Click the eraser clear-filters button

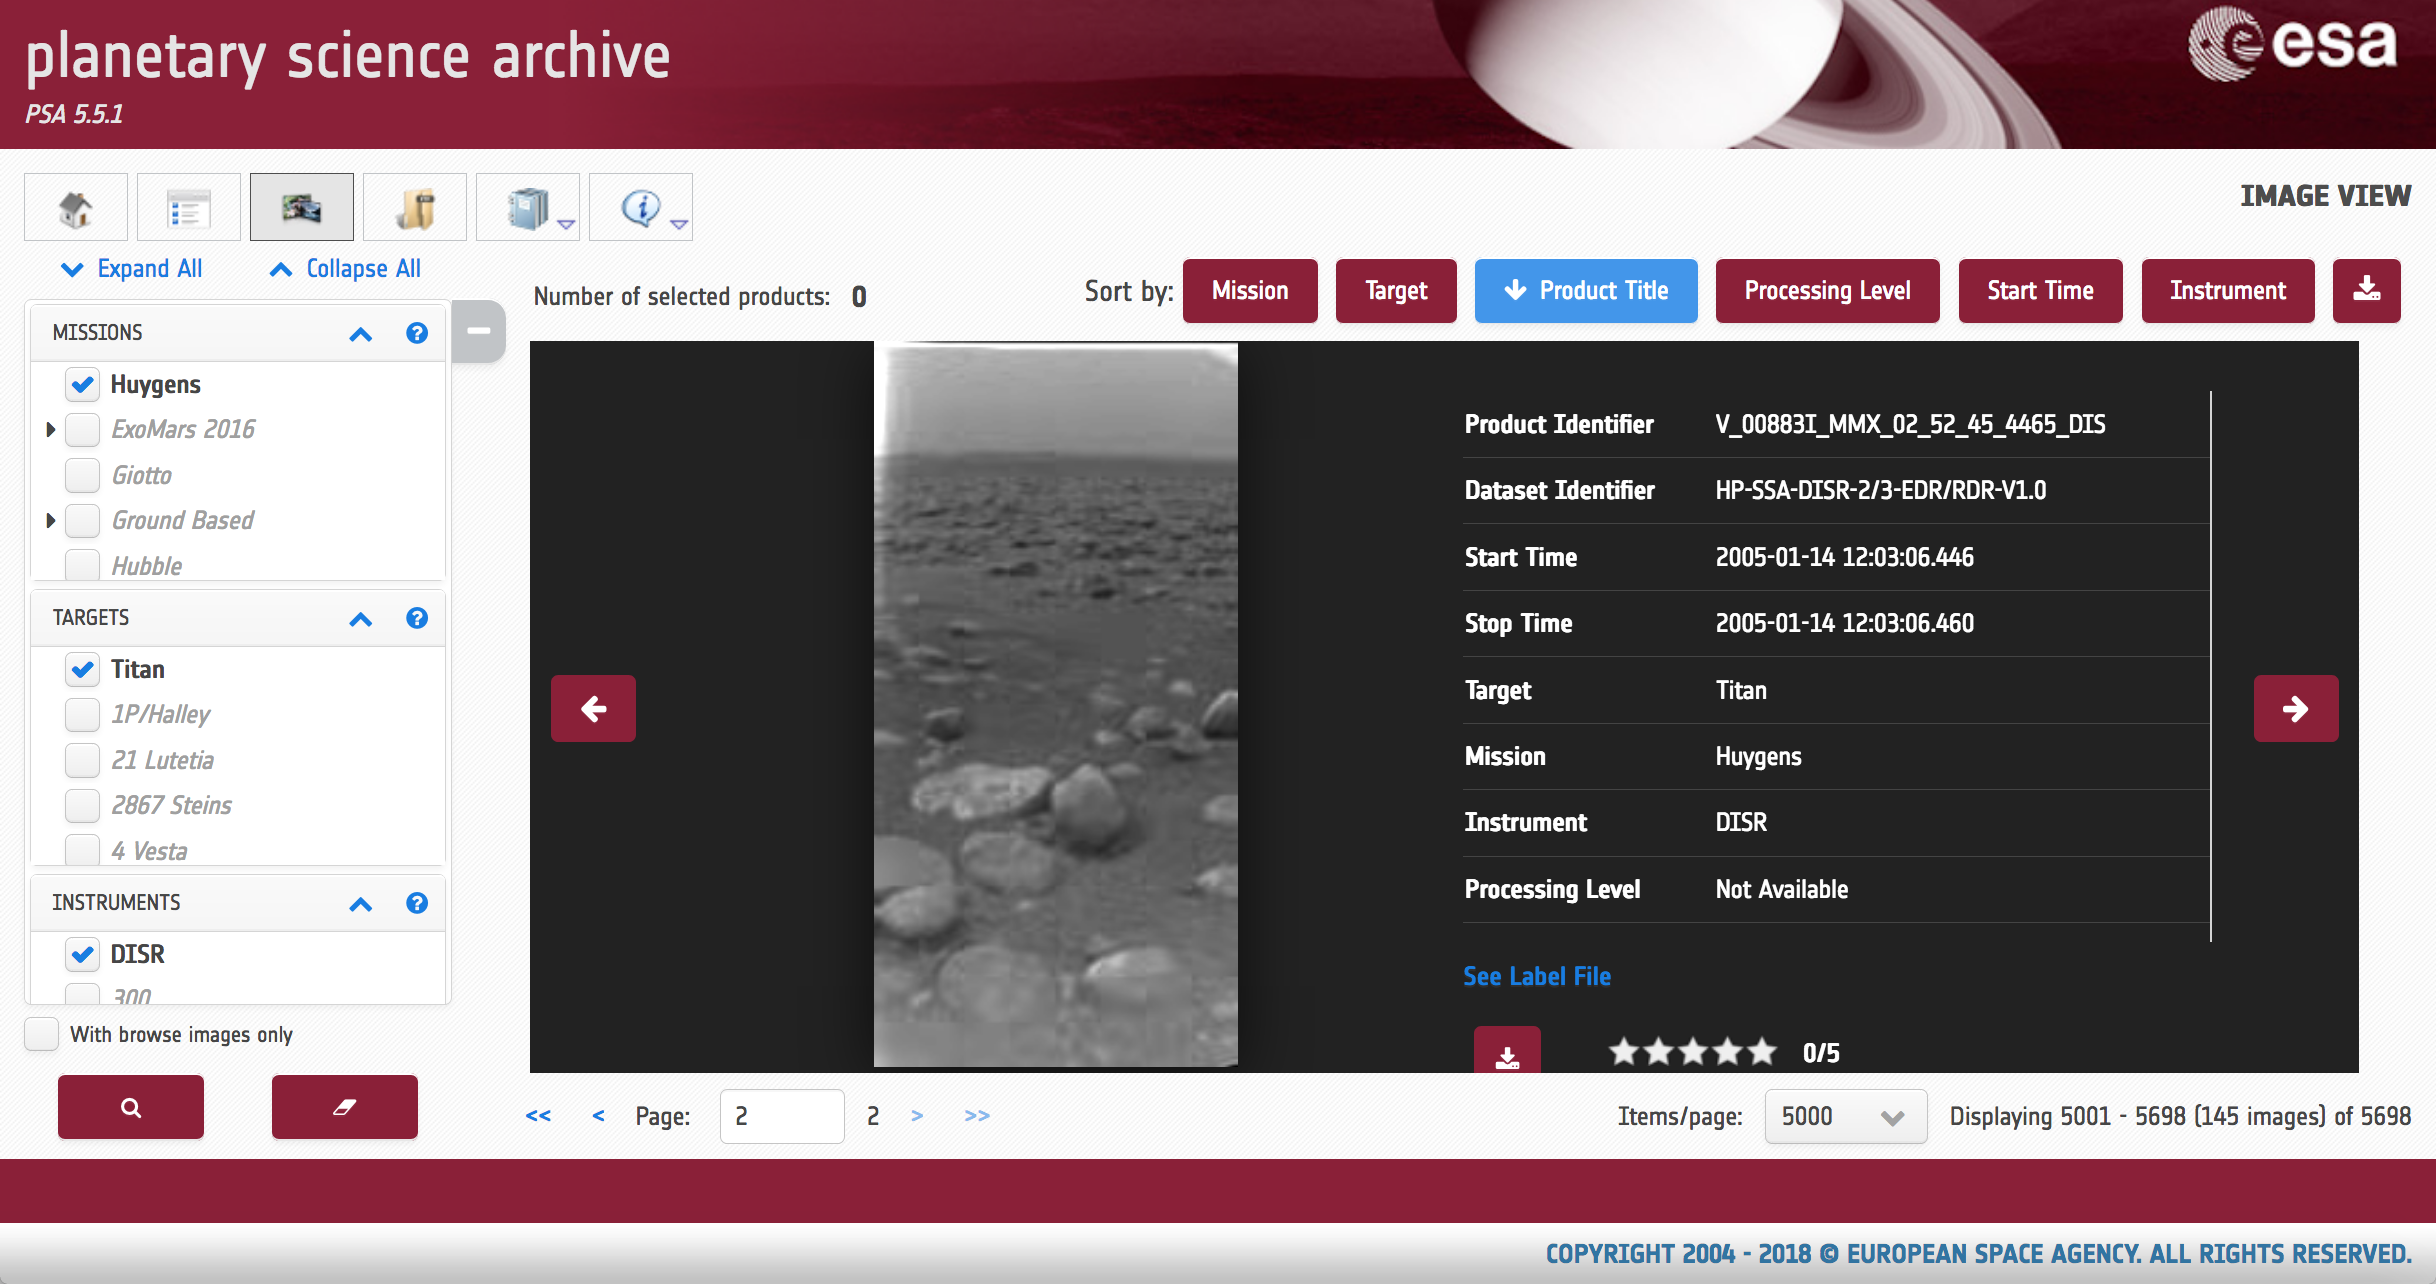click(x=344, y=1107)
